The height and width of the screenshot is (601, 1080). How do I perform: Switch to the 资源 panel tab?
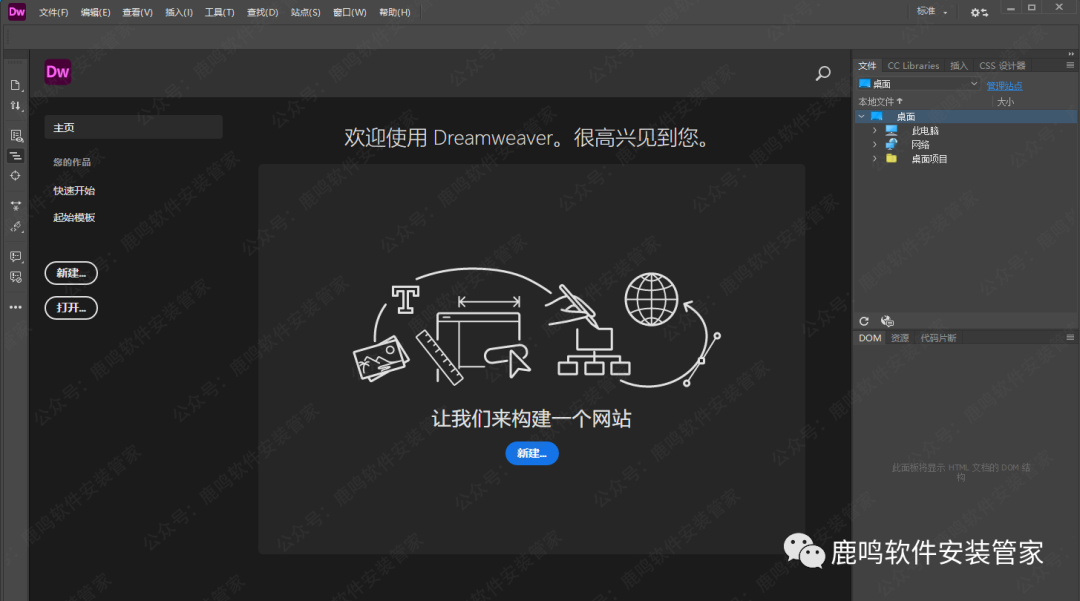(x=899, y=336)
